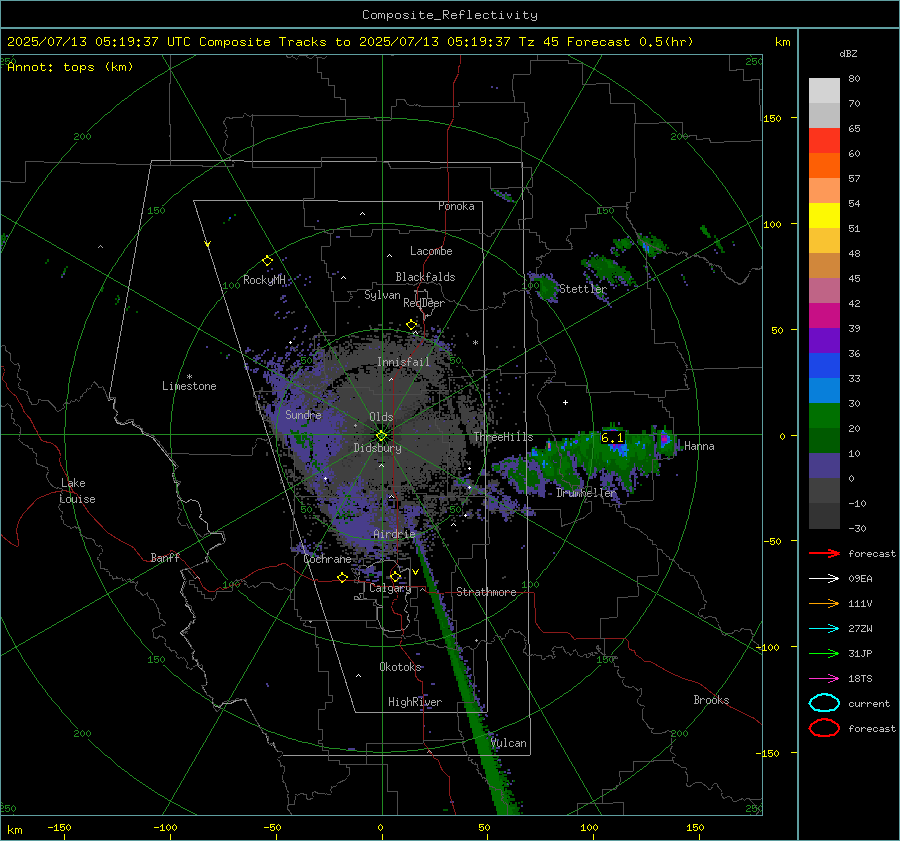Click the Sylvan label
900x841 pixels.
382,295
